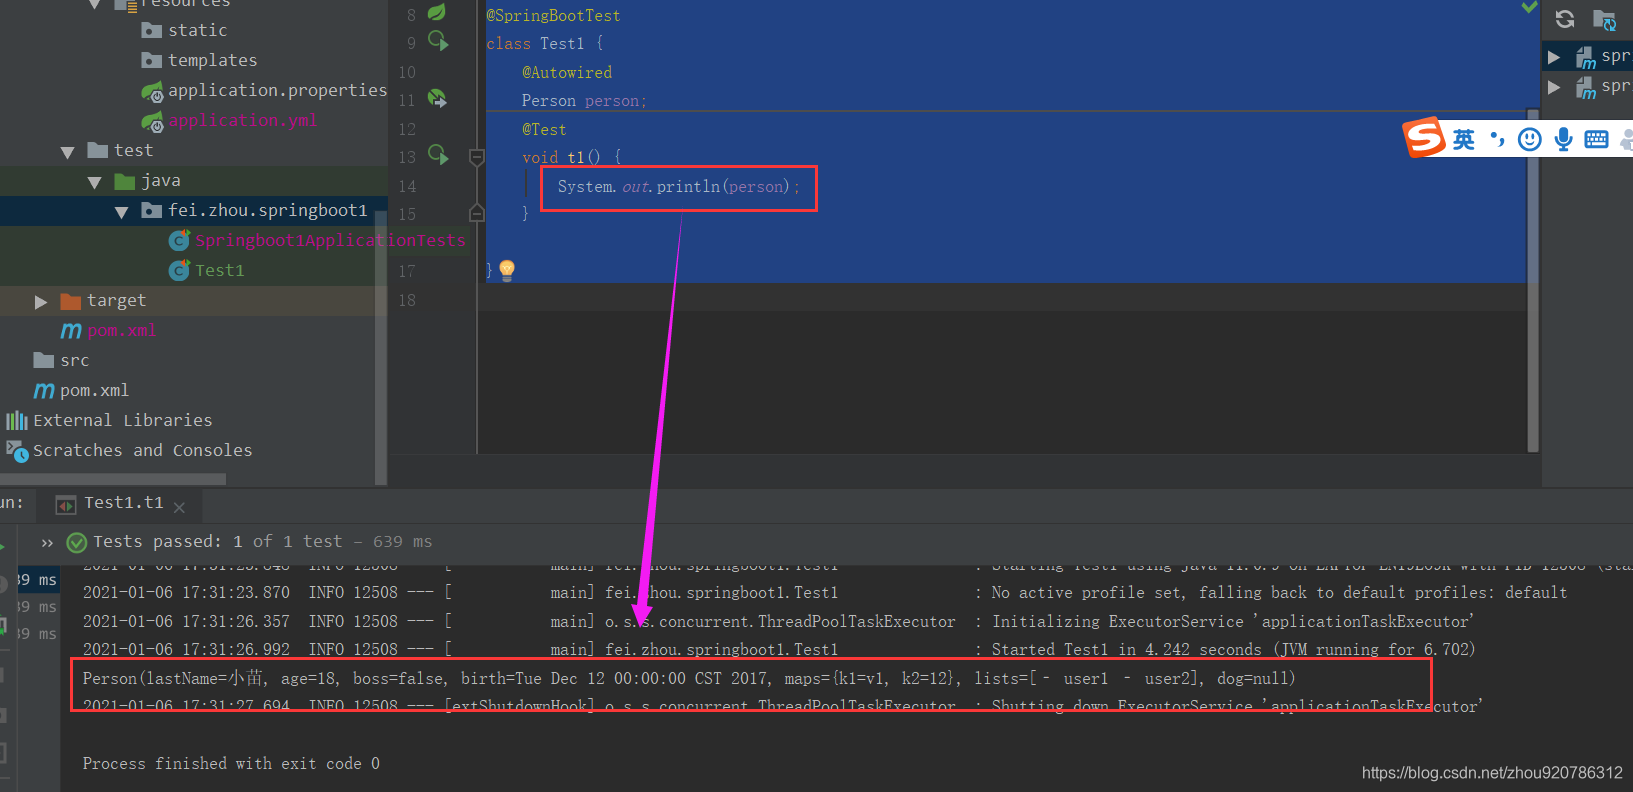Click the autowired dependency gutter icon on line 11
The width and height of the screenshot is (1633, 792).
(x=437, y=98)
